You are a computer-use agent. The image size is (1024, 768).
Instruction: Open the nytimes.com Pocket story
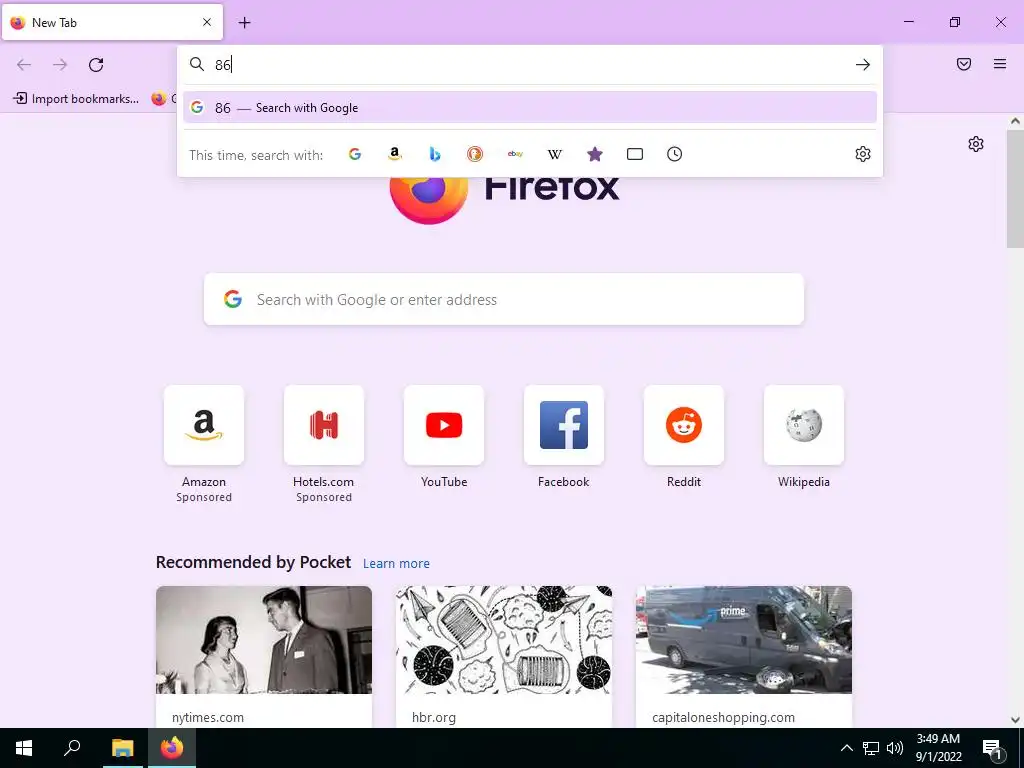coord(264,656)
